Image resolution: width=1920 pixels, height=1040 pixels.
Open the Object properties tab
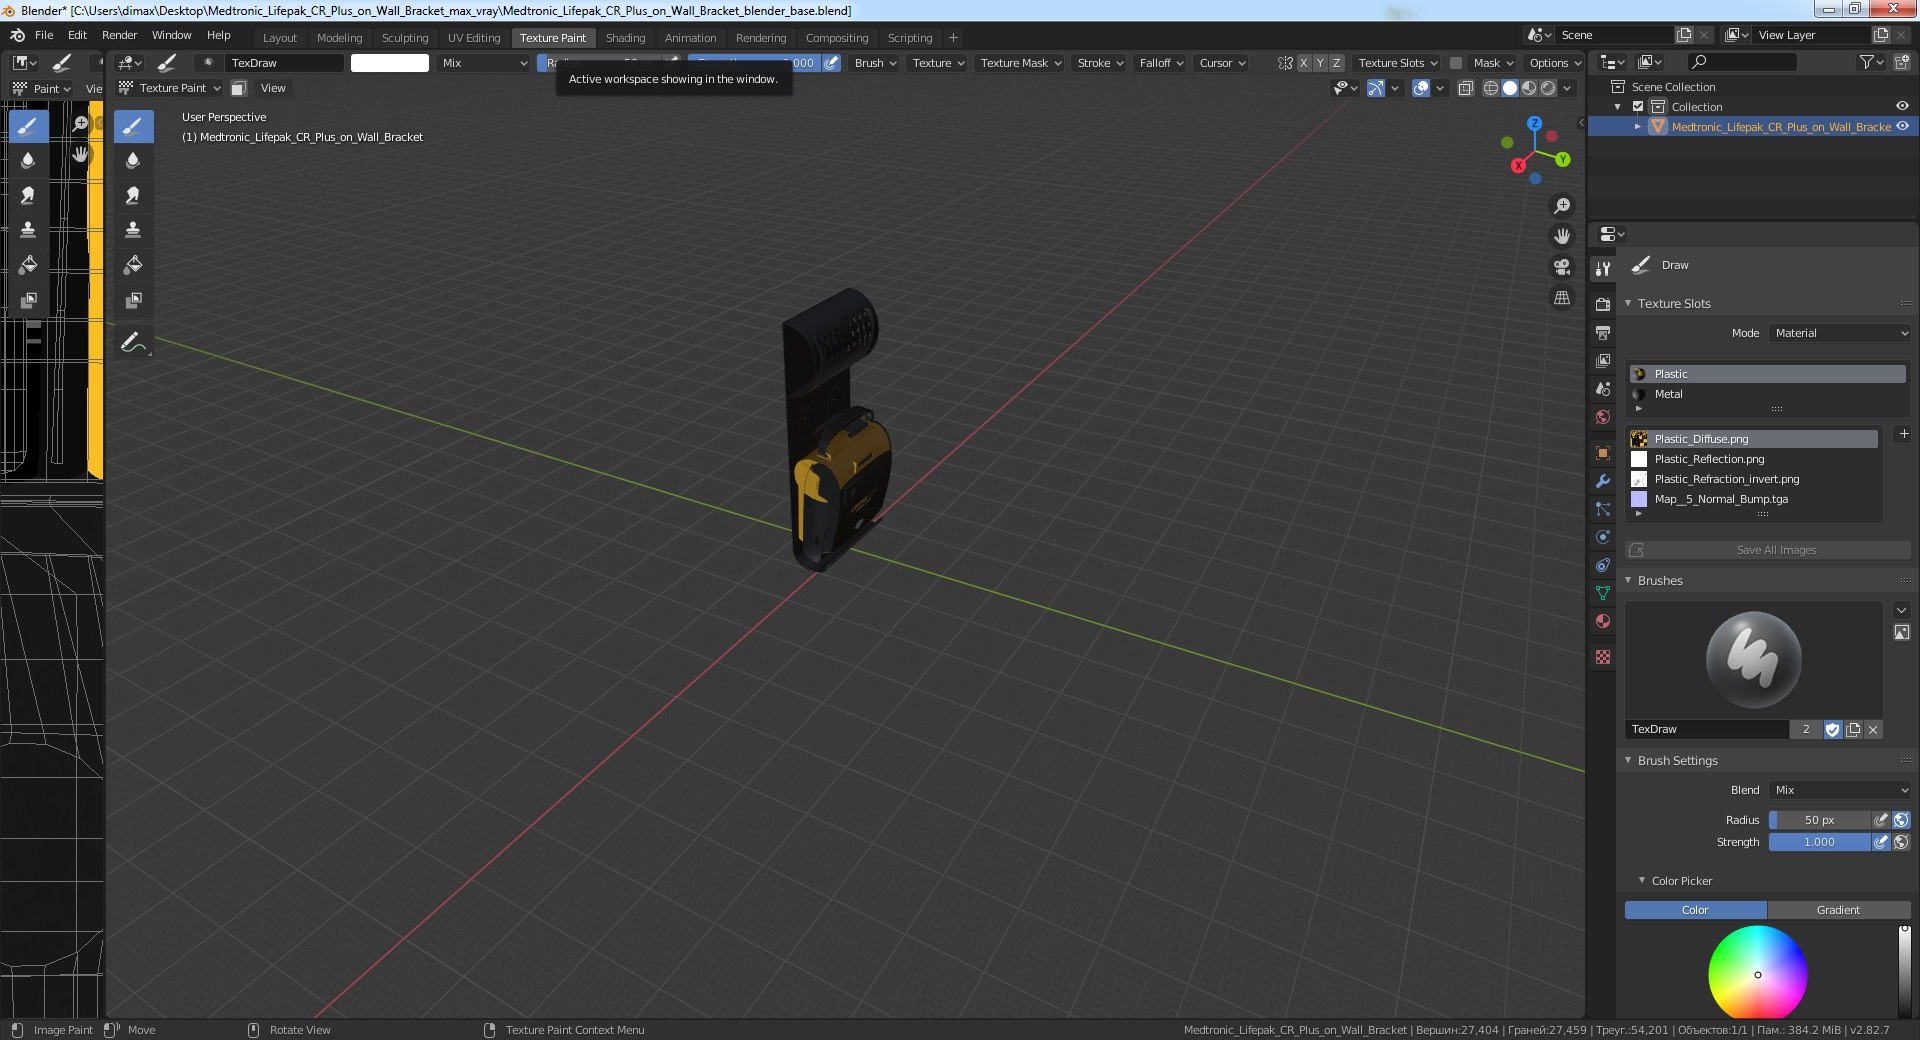(1603, 453)
